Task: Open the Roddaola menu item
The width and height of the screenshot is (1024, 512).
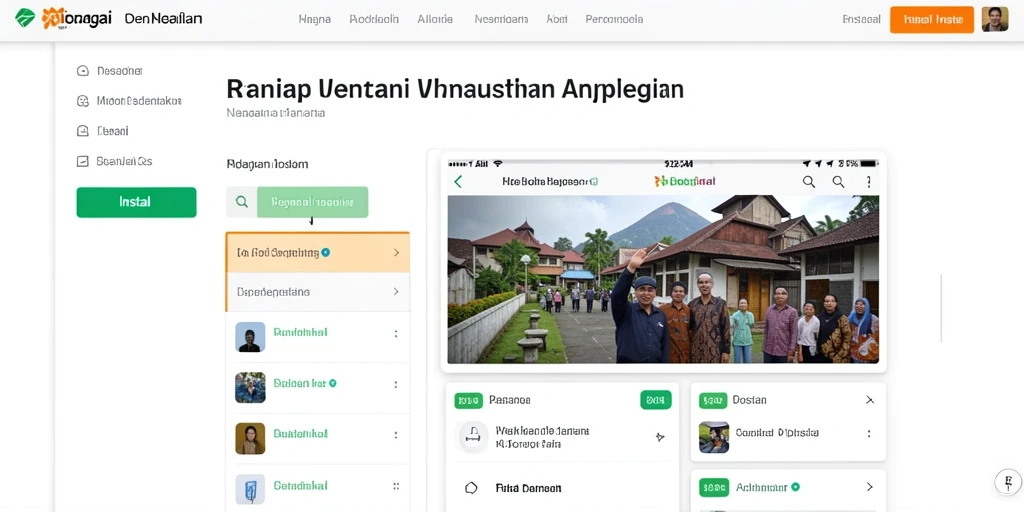Action: (374, 20)
